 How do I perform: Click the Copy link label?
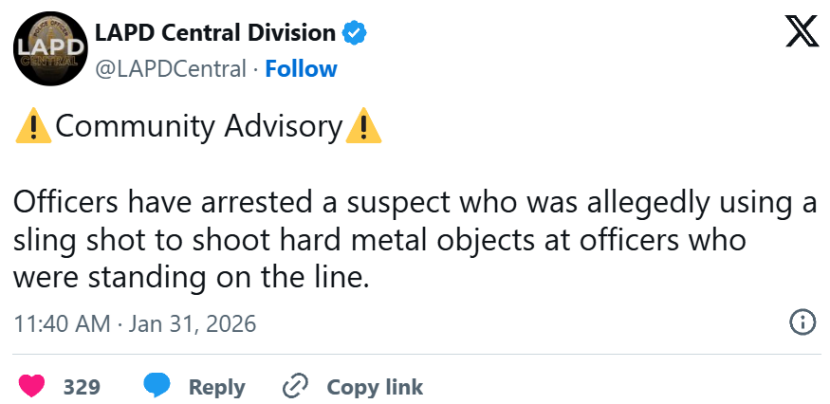[375, 387]
